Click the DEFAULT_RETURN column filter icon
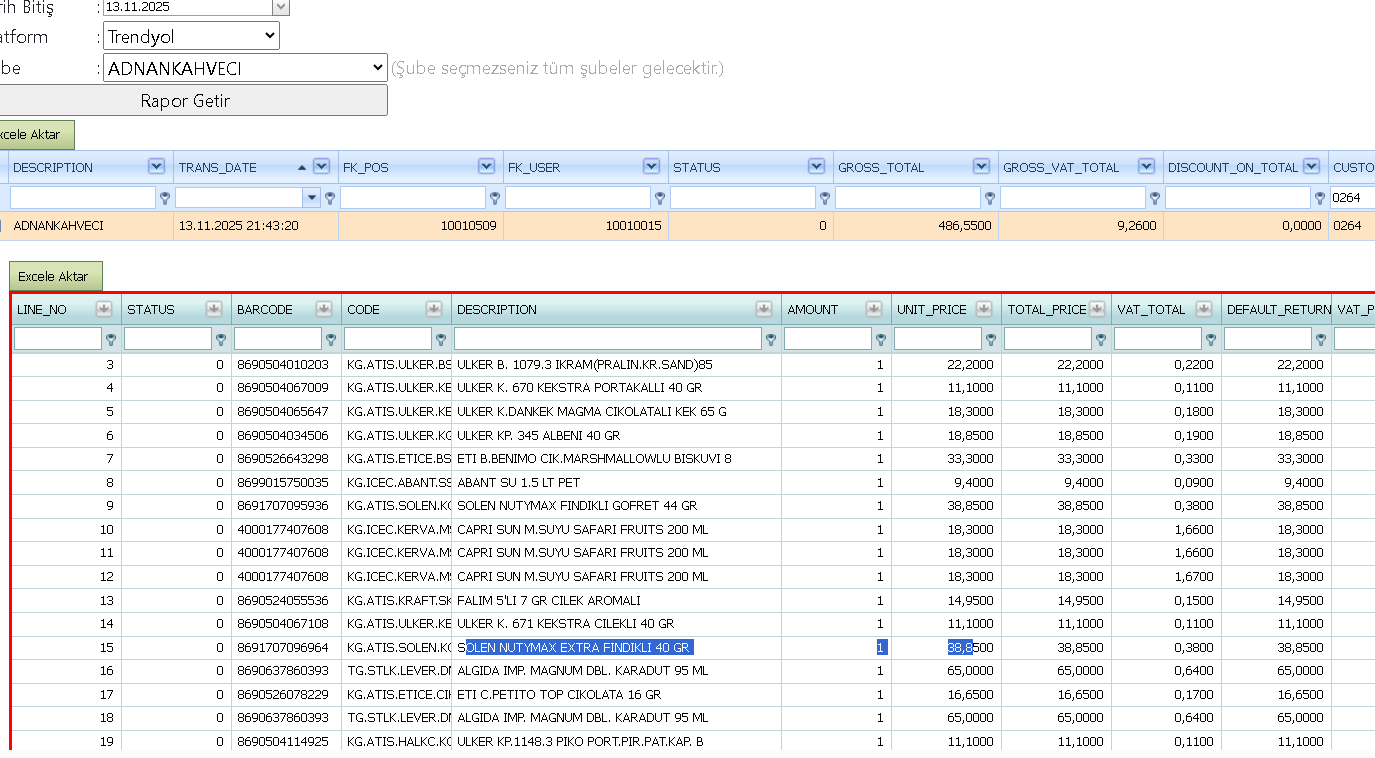 tap(1321, 340)
